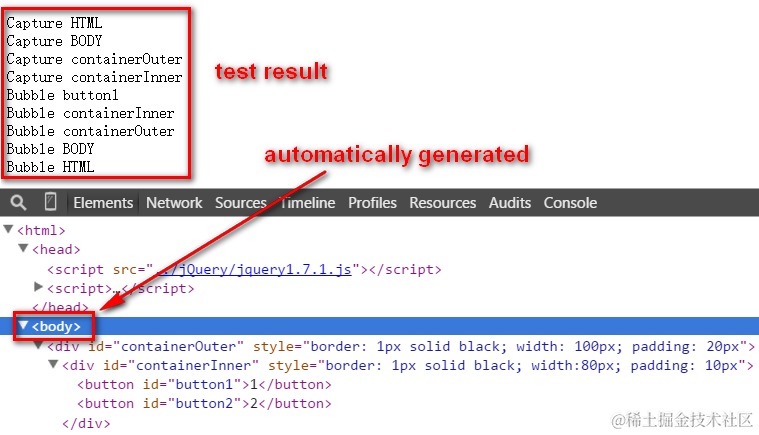
Task: Expand the collapsed inline script node
Action: 38,287
